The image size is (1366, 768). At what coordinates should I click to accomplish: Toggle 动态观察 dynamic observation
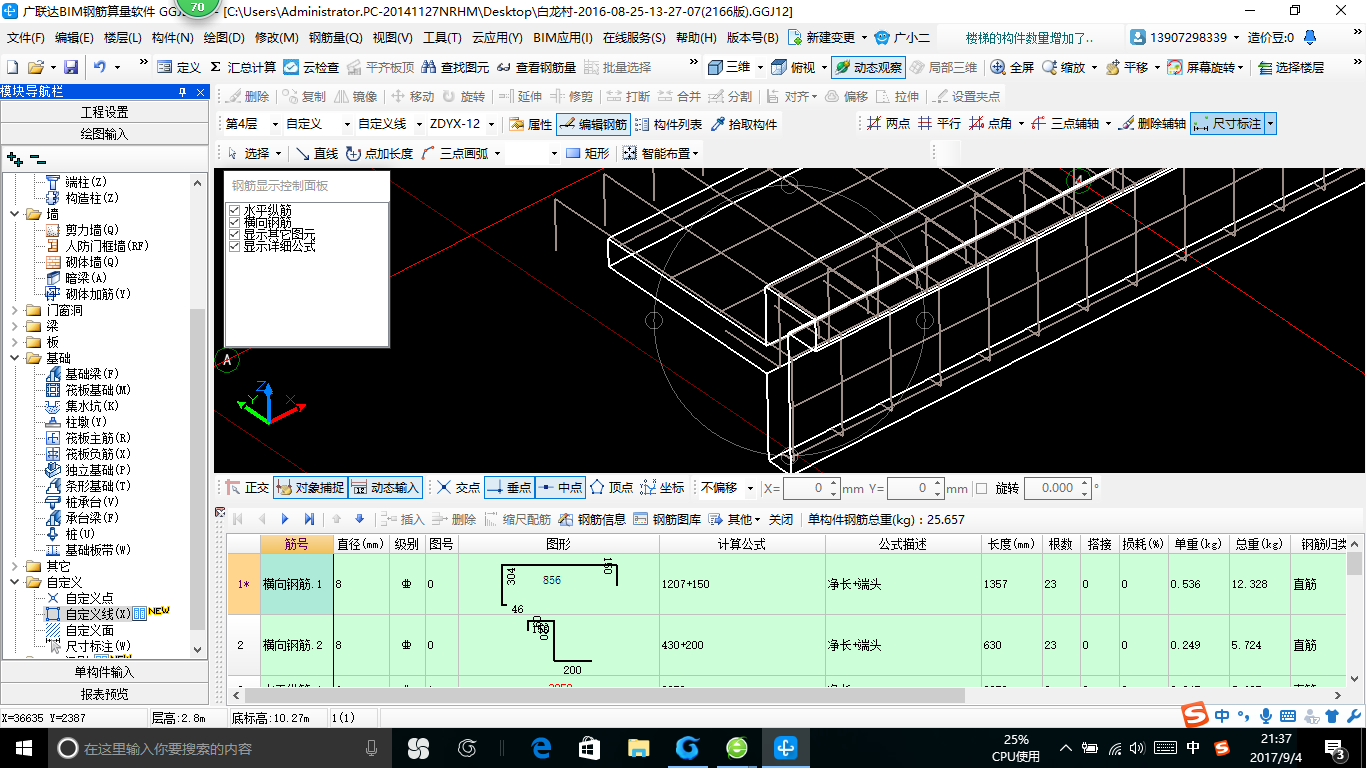(x=868, y=67)
